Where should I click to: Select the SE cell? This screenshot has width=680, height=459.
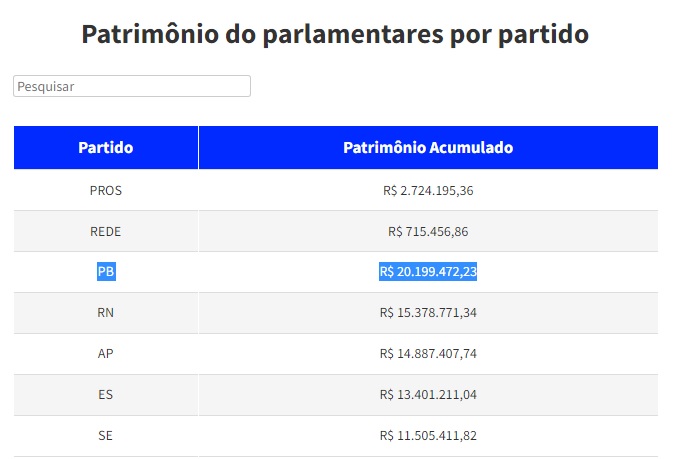point(106,435)
